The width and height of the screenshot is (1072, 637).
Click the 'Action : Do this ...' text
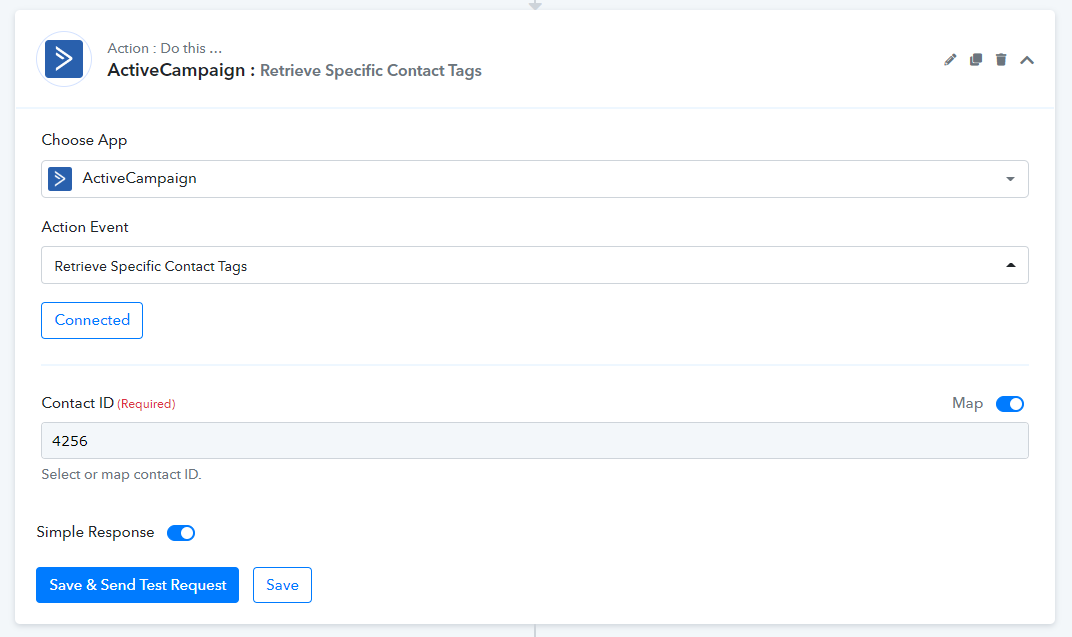tap(164, 49)
